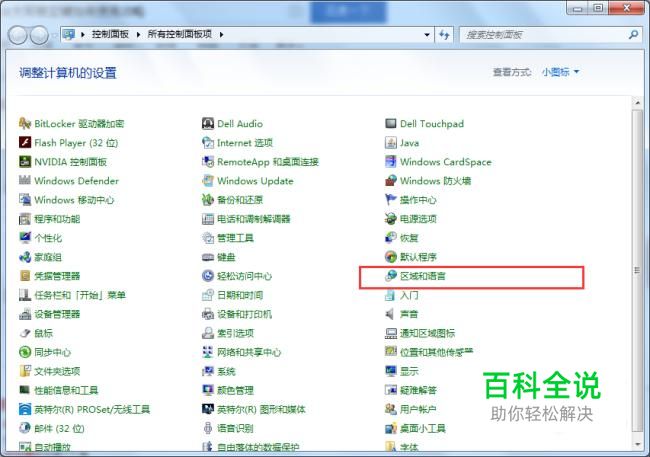This screenshot has height=457, width=650.
Task: Open Flash Player (32 位) icon
Action: [25, 143]
